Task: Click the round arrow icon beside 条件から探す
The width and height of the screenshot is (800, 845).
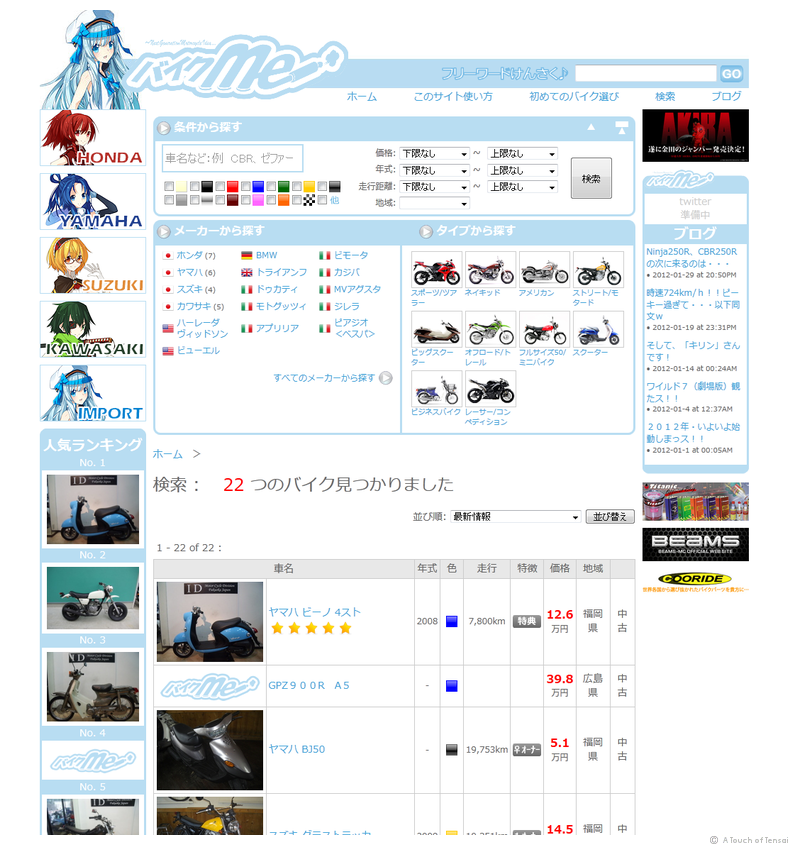Action: (163, 128)
